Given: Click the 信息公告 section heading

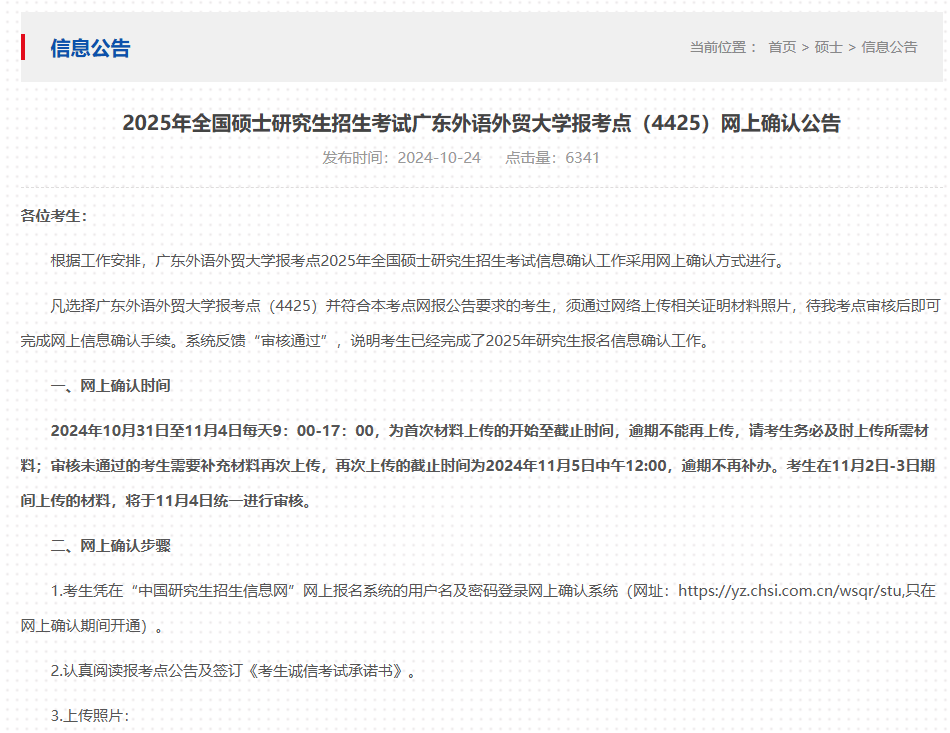Looking at the screenshot, I should (x=90, y=48).
